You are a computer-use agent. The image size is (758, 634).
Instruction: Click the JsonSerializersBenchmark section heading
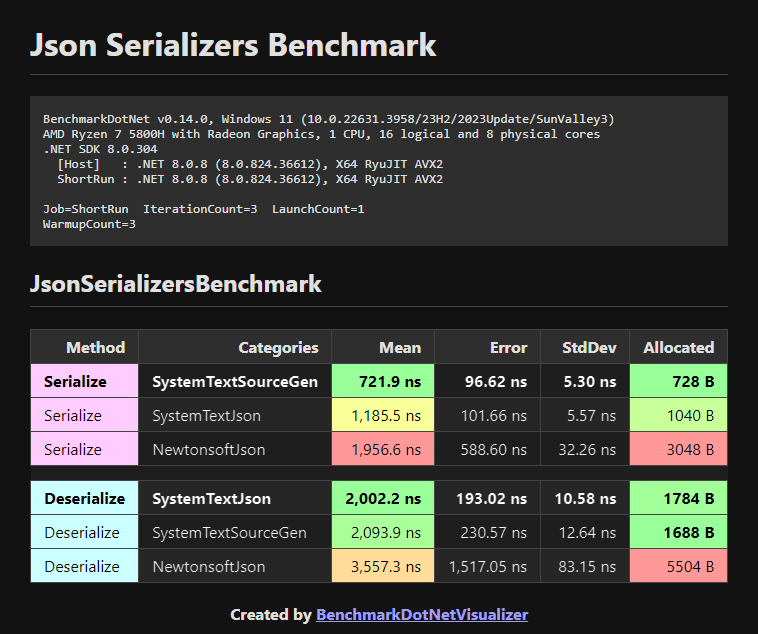click(175, 283)
